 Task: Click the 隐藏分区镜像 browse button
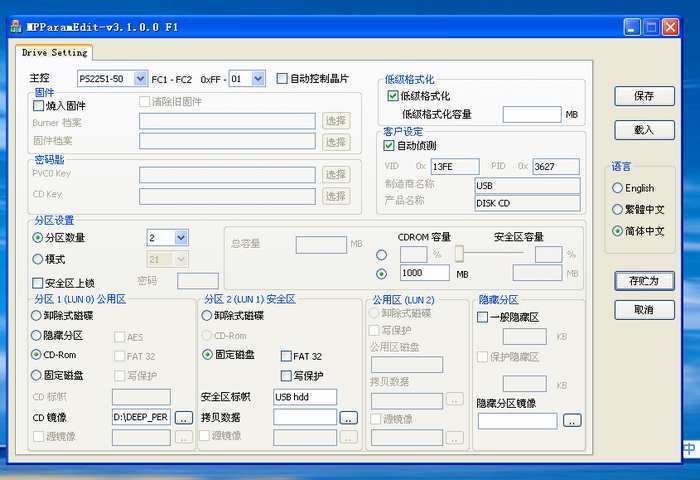pos(572,420)
